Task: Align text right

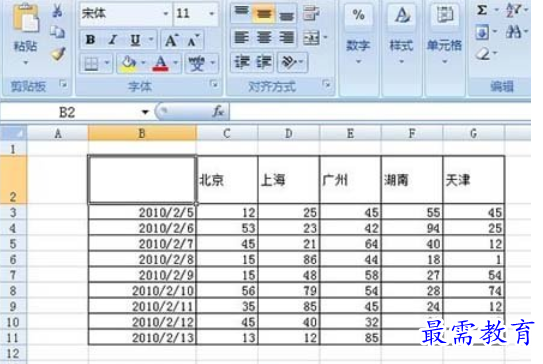Action: pyautogui.click(x=286, y=37)
